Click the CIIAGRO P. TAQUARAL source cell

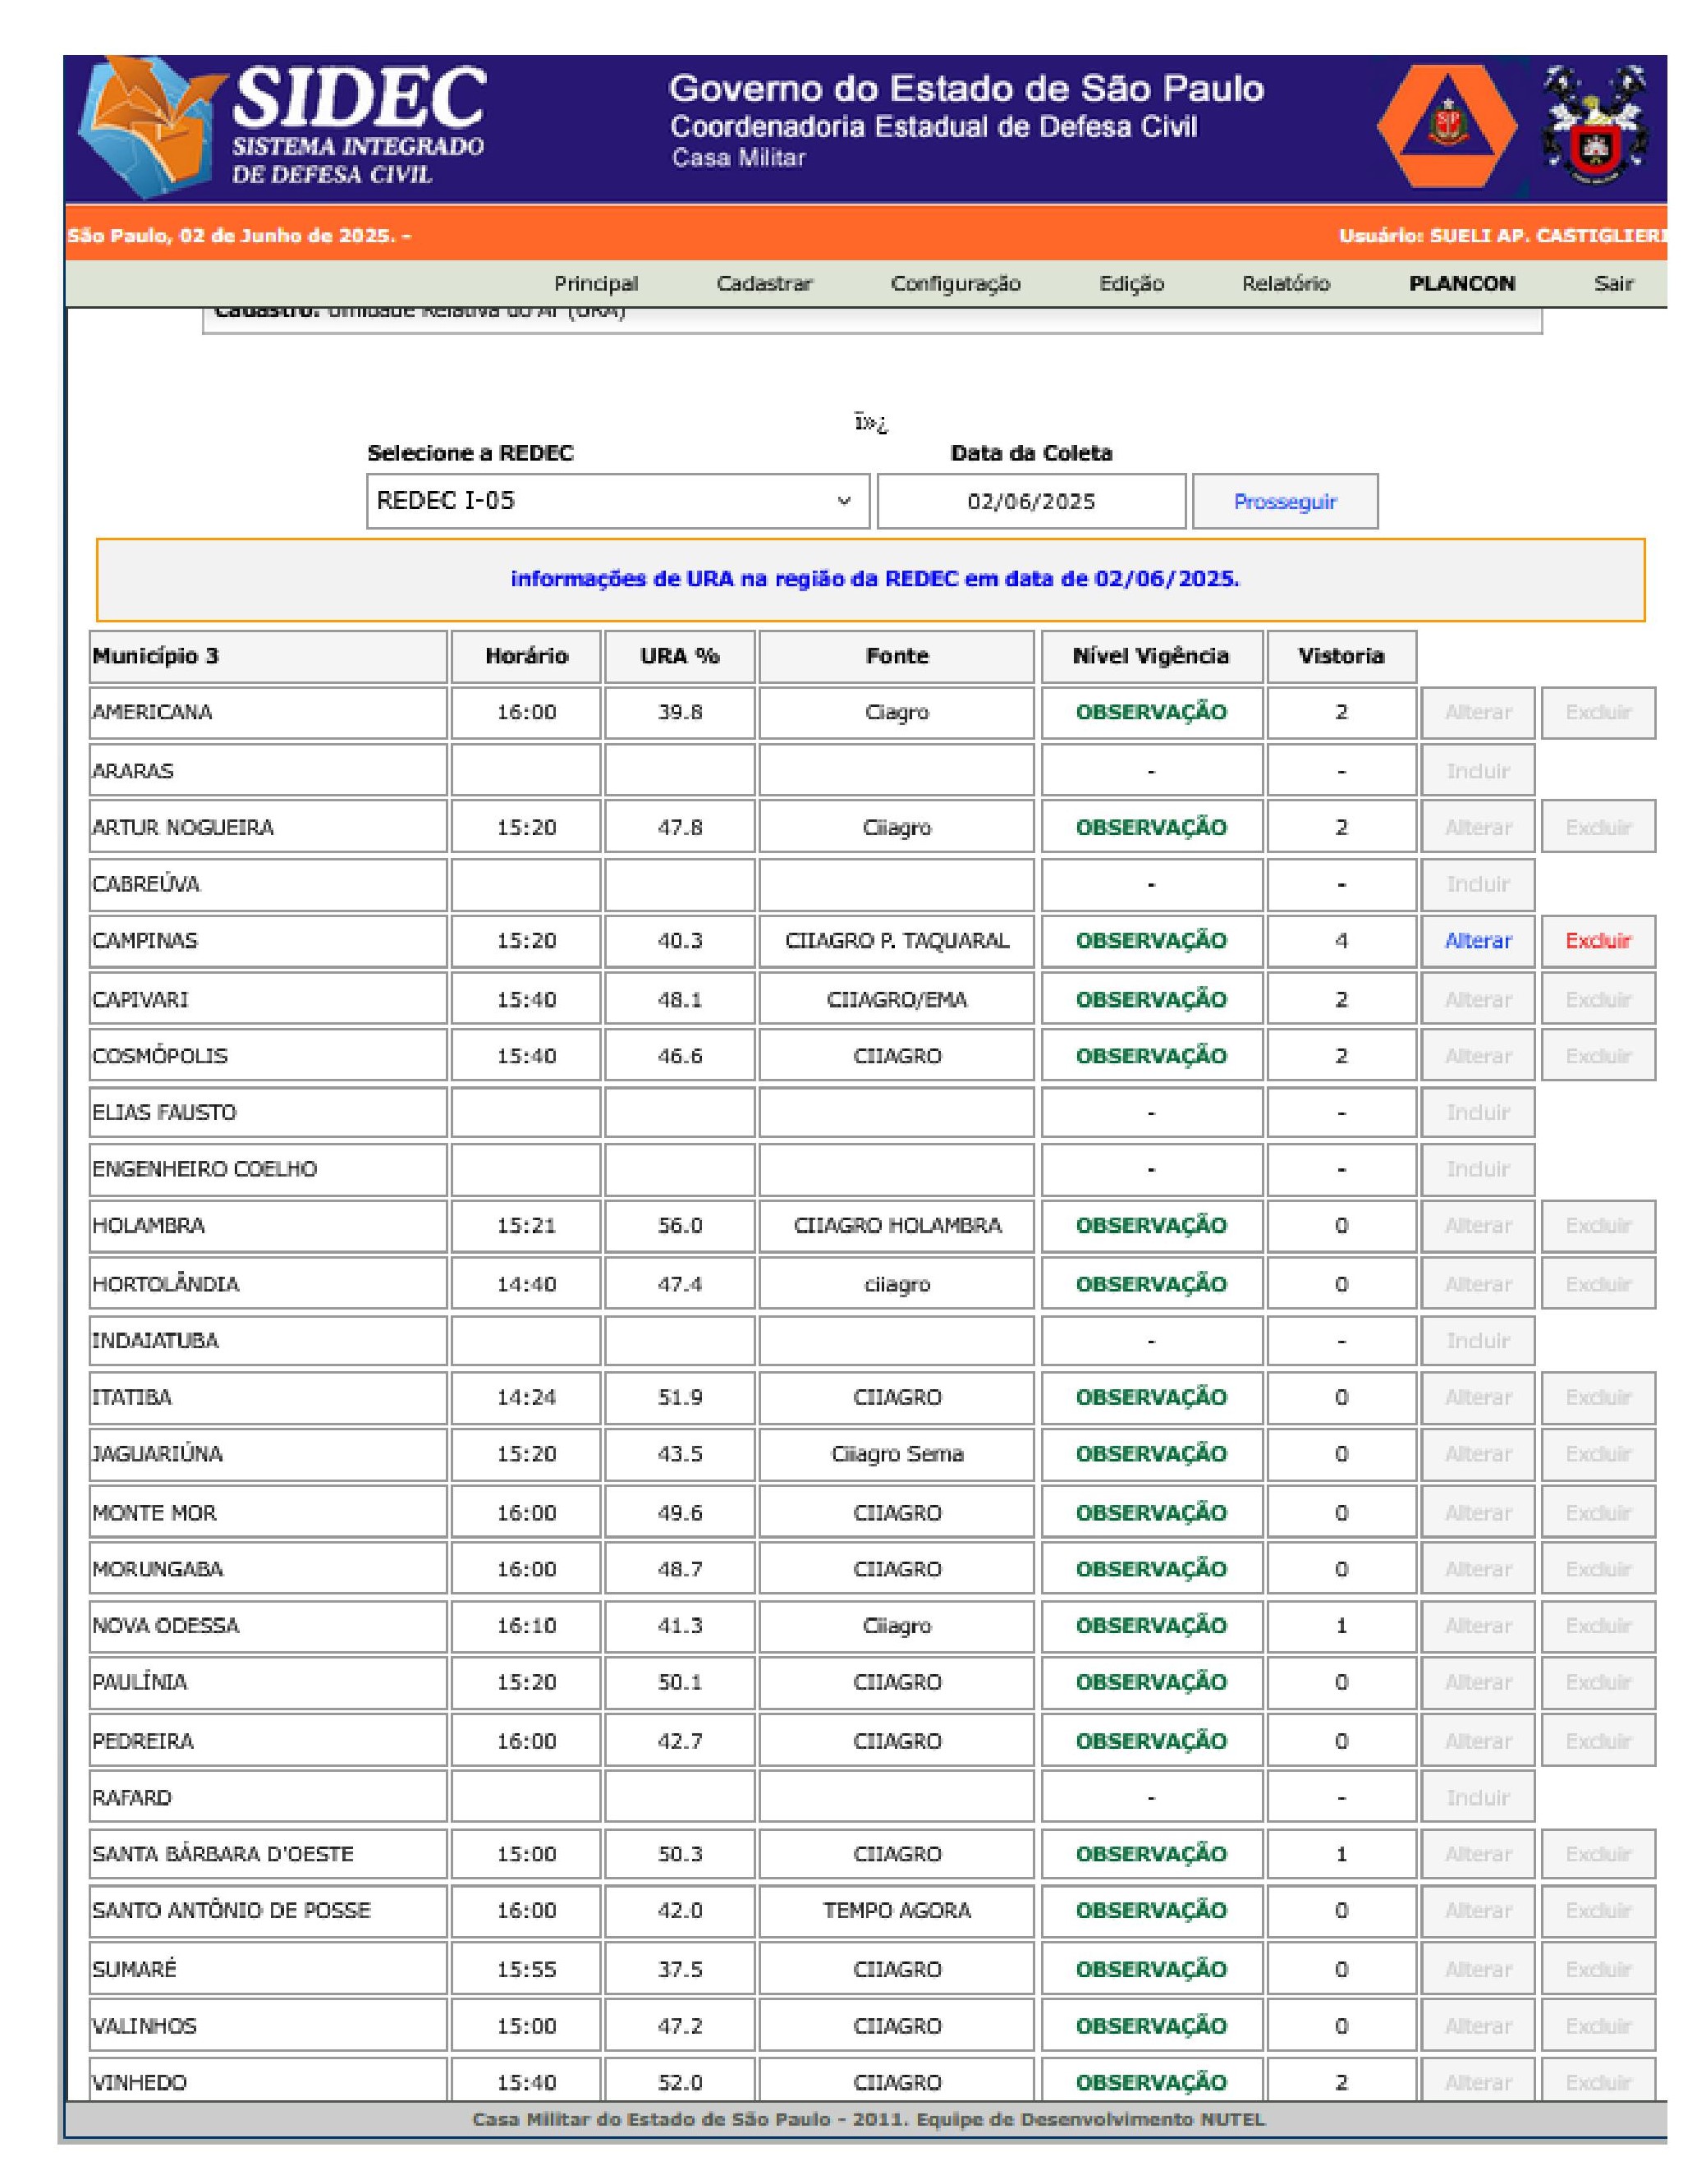coord(897,941)
